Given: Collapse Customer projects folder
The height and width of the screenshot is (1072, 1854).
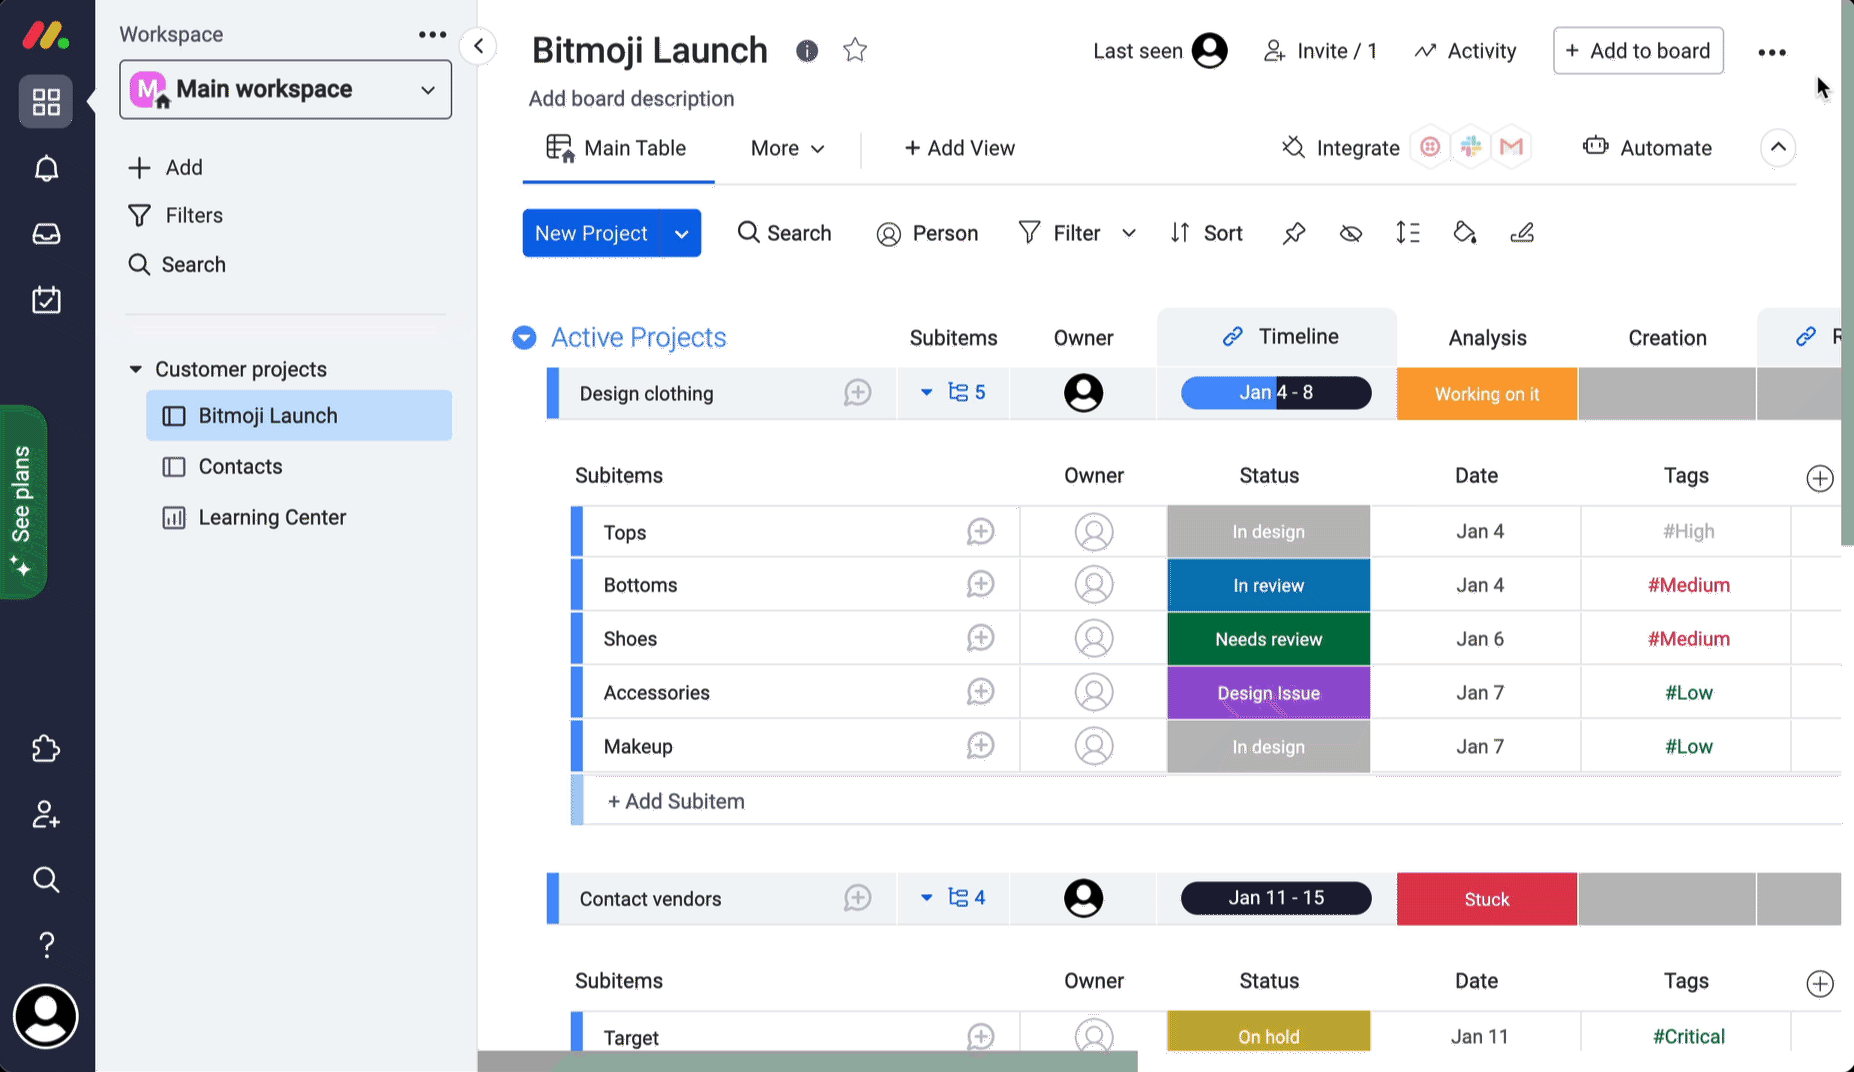Looking at the screenshot, I should 135,369.
